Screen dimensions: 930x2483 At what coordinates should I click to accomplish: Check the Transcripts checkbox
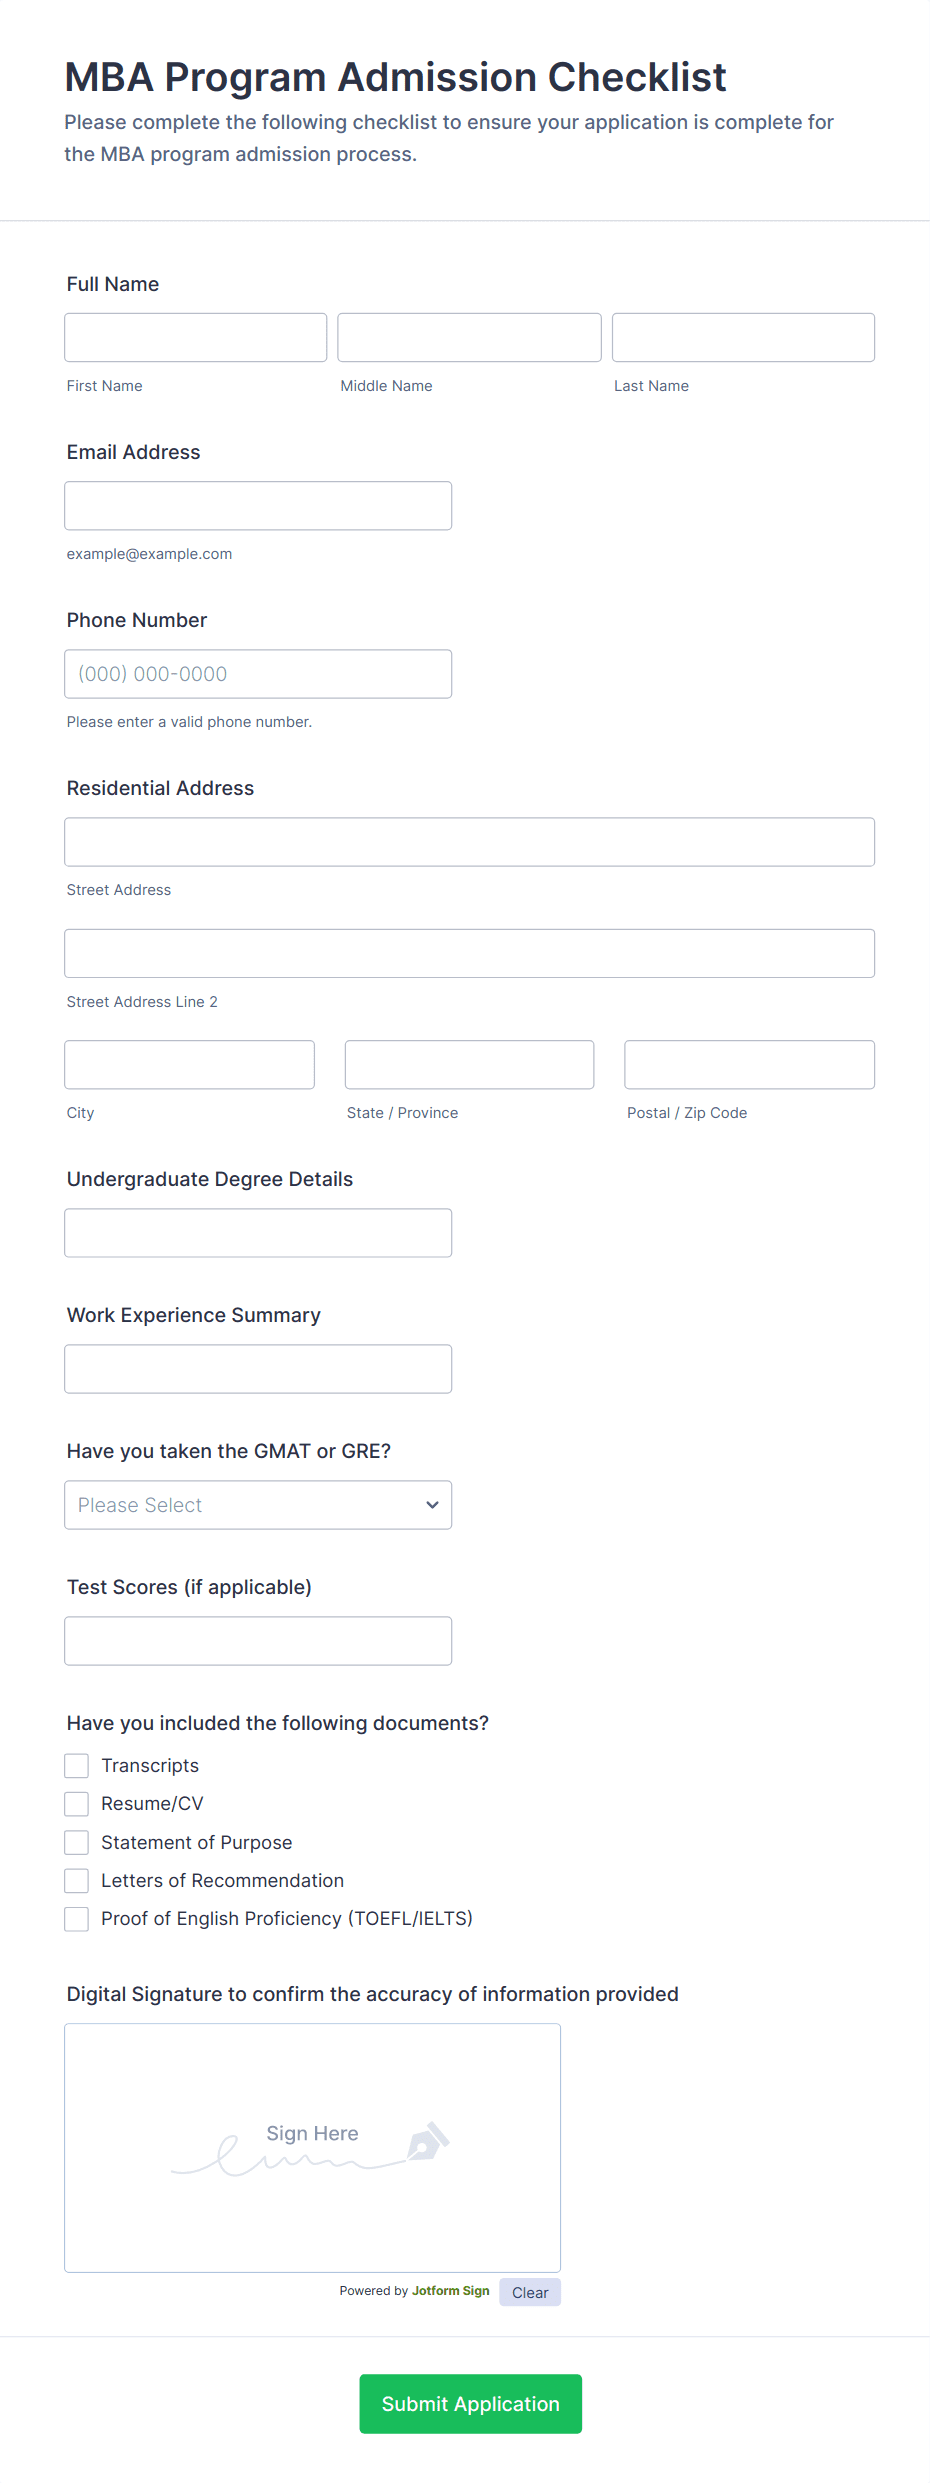point(77,1765)
